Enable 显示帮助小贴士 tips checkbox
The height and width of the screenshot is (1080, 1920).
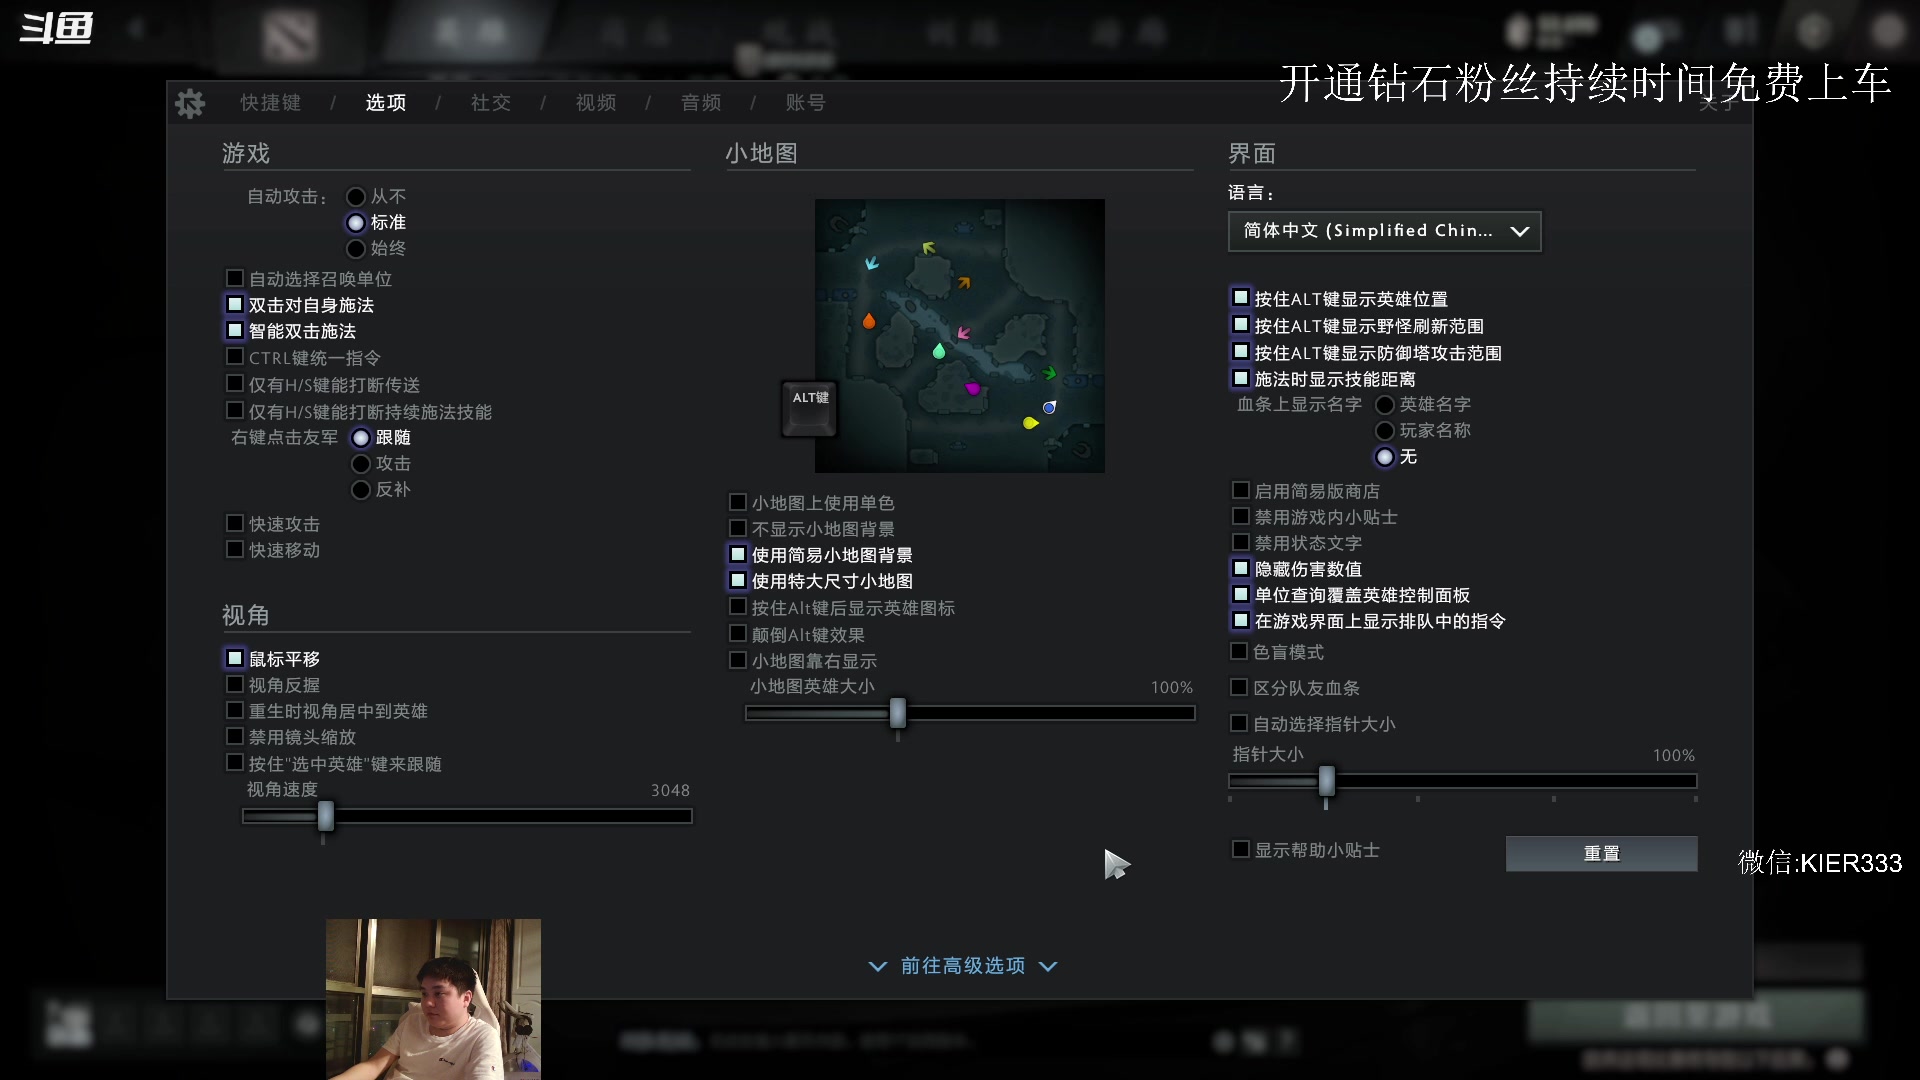1240,849
